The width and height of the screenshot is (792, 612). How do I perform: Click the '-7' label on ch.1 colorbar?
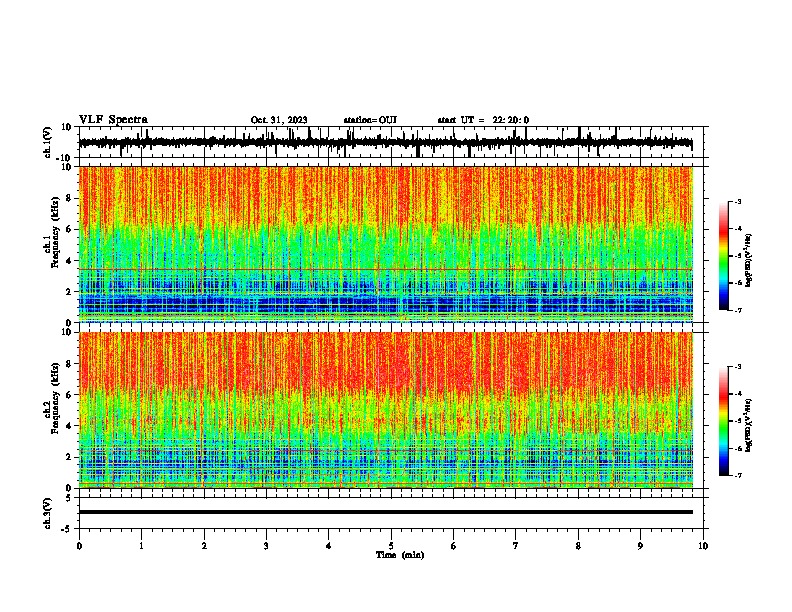click(x=736, y=311)
